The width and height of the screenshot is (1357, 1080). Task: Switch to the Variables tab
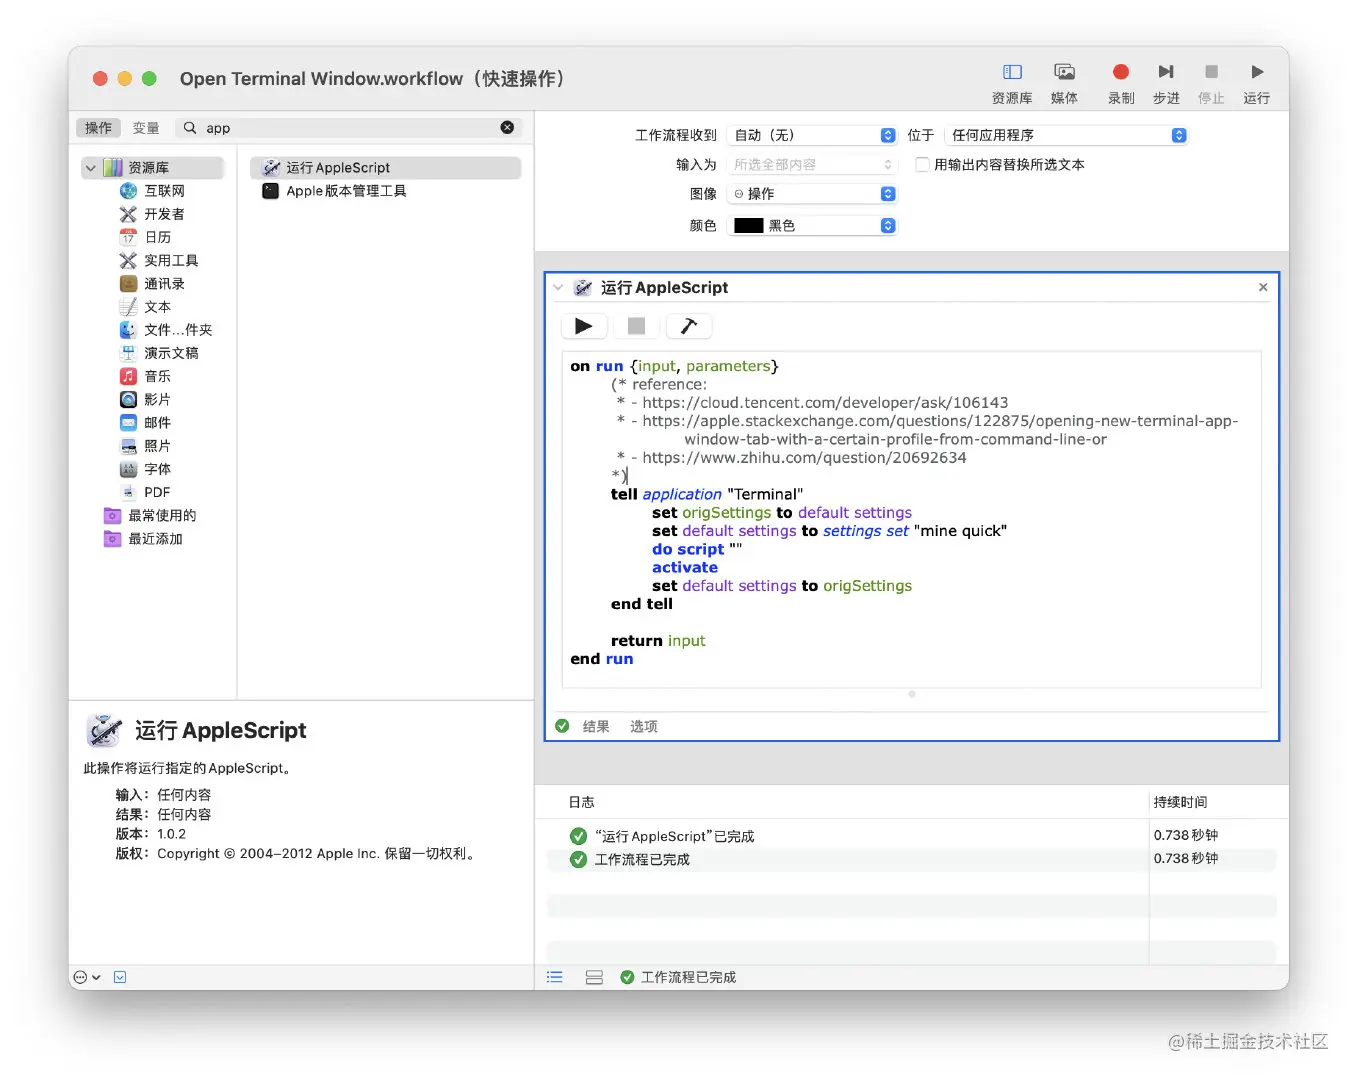146,128
